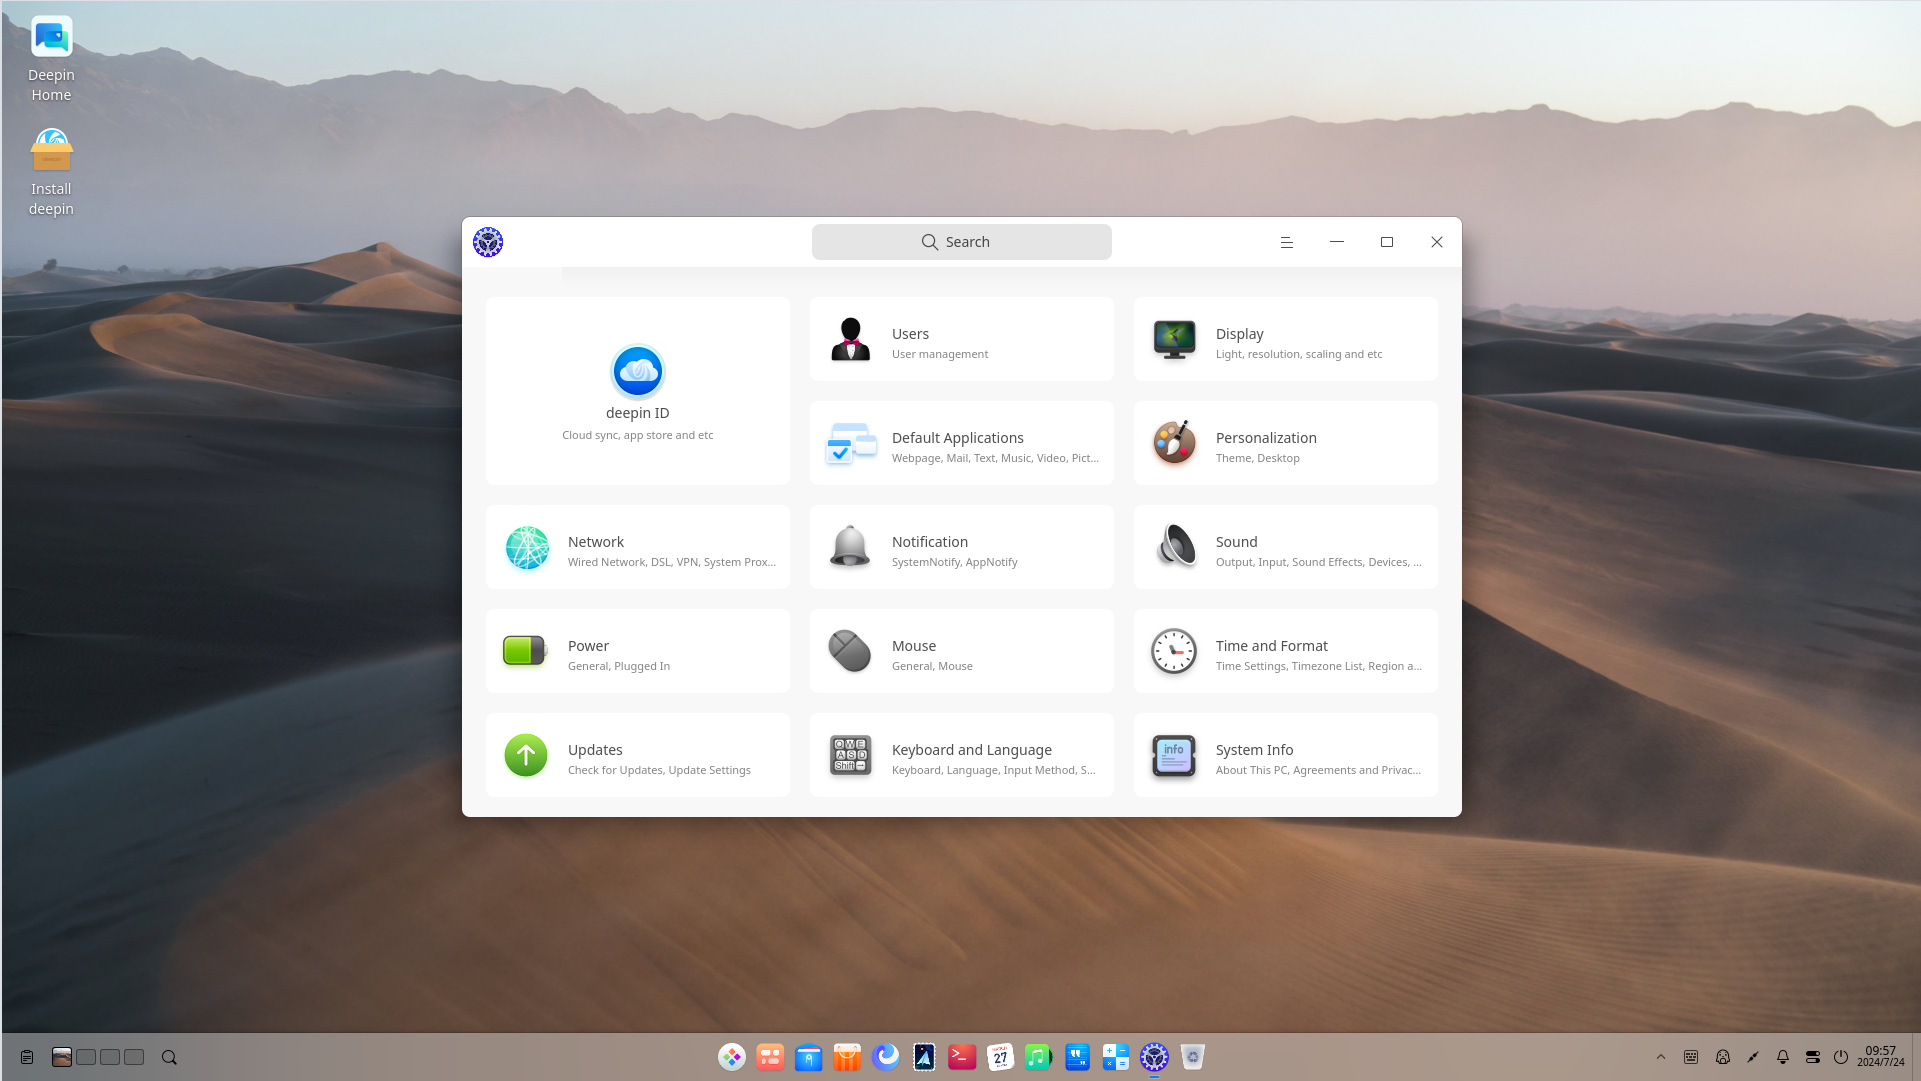
Task: Expand hidden tray icons with the chevron
Action: [1661, 1056]
